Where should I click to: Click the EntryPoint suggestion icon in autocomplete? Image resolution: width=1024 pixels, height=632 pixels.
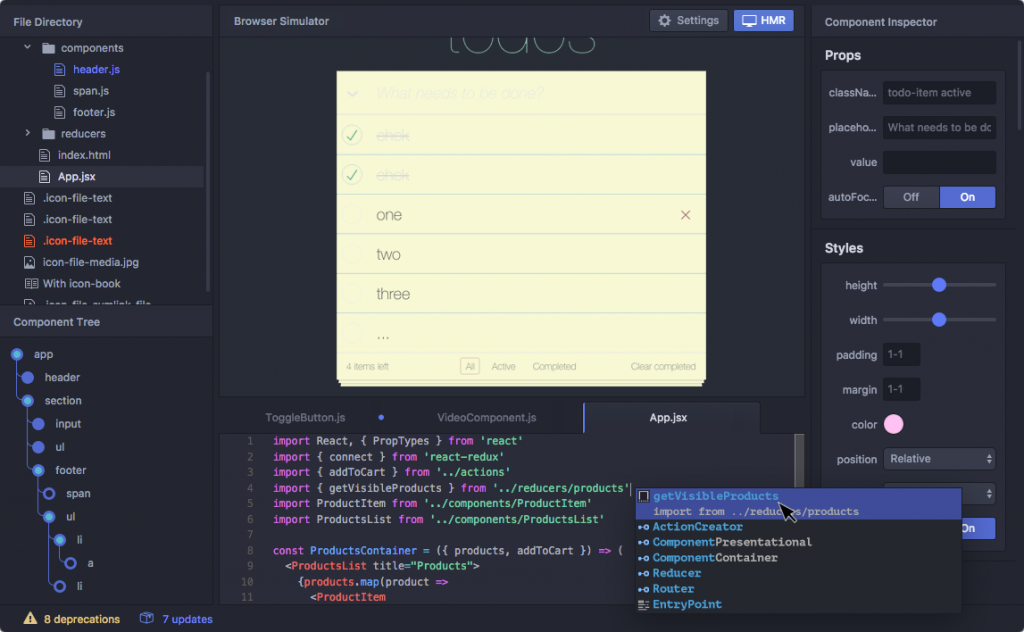point(646,604)
